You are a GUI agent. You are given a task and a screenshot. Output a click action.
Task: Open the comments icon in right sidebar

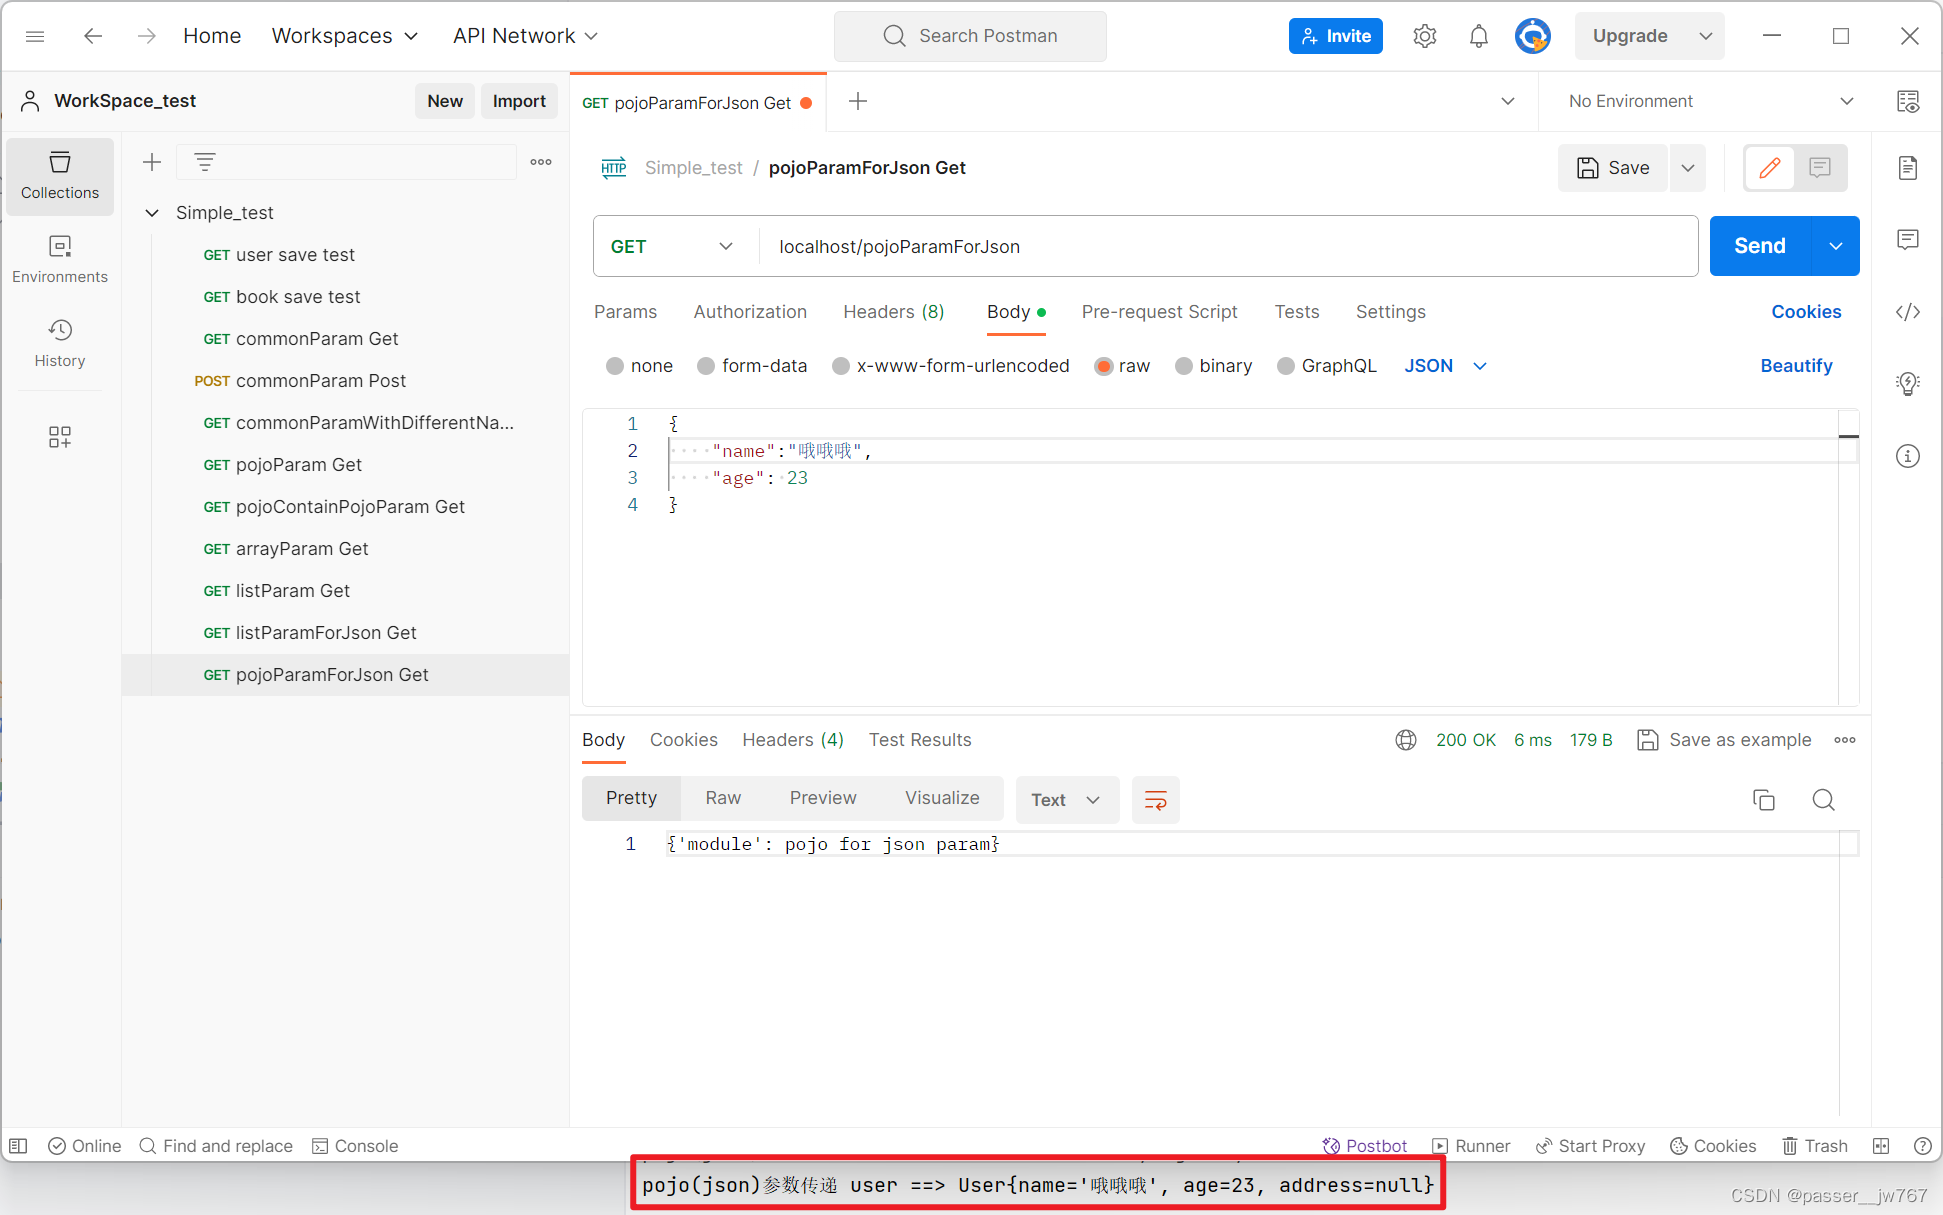pyautogui.click(x=1908, y=239)
